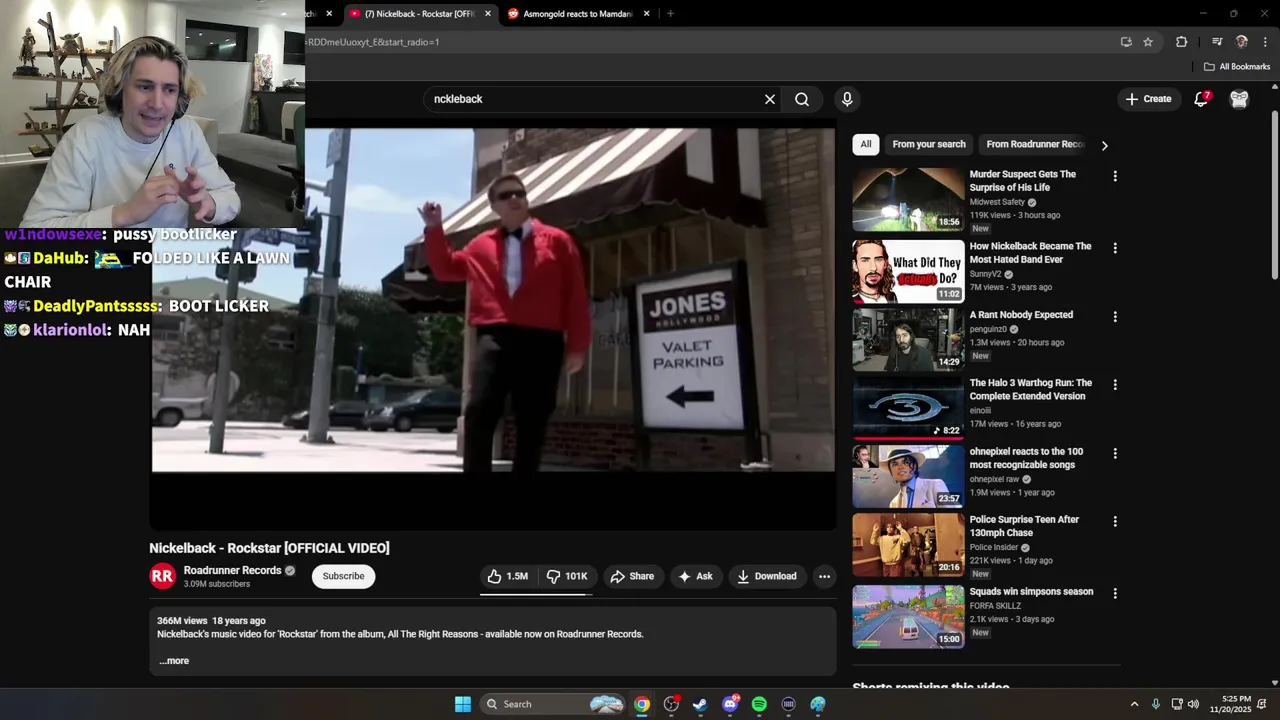Select the From your search chip

pyautogui.click(x=929, y=144)
